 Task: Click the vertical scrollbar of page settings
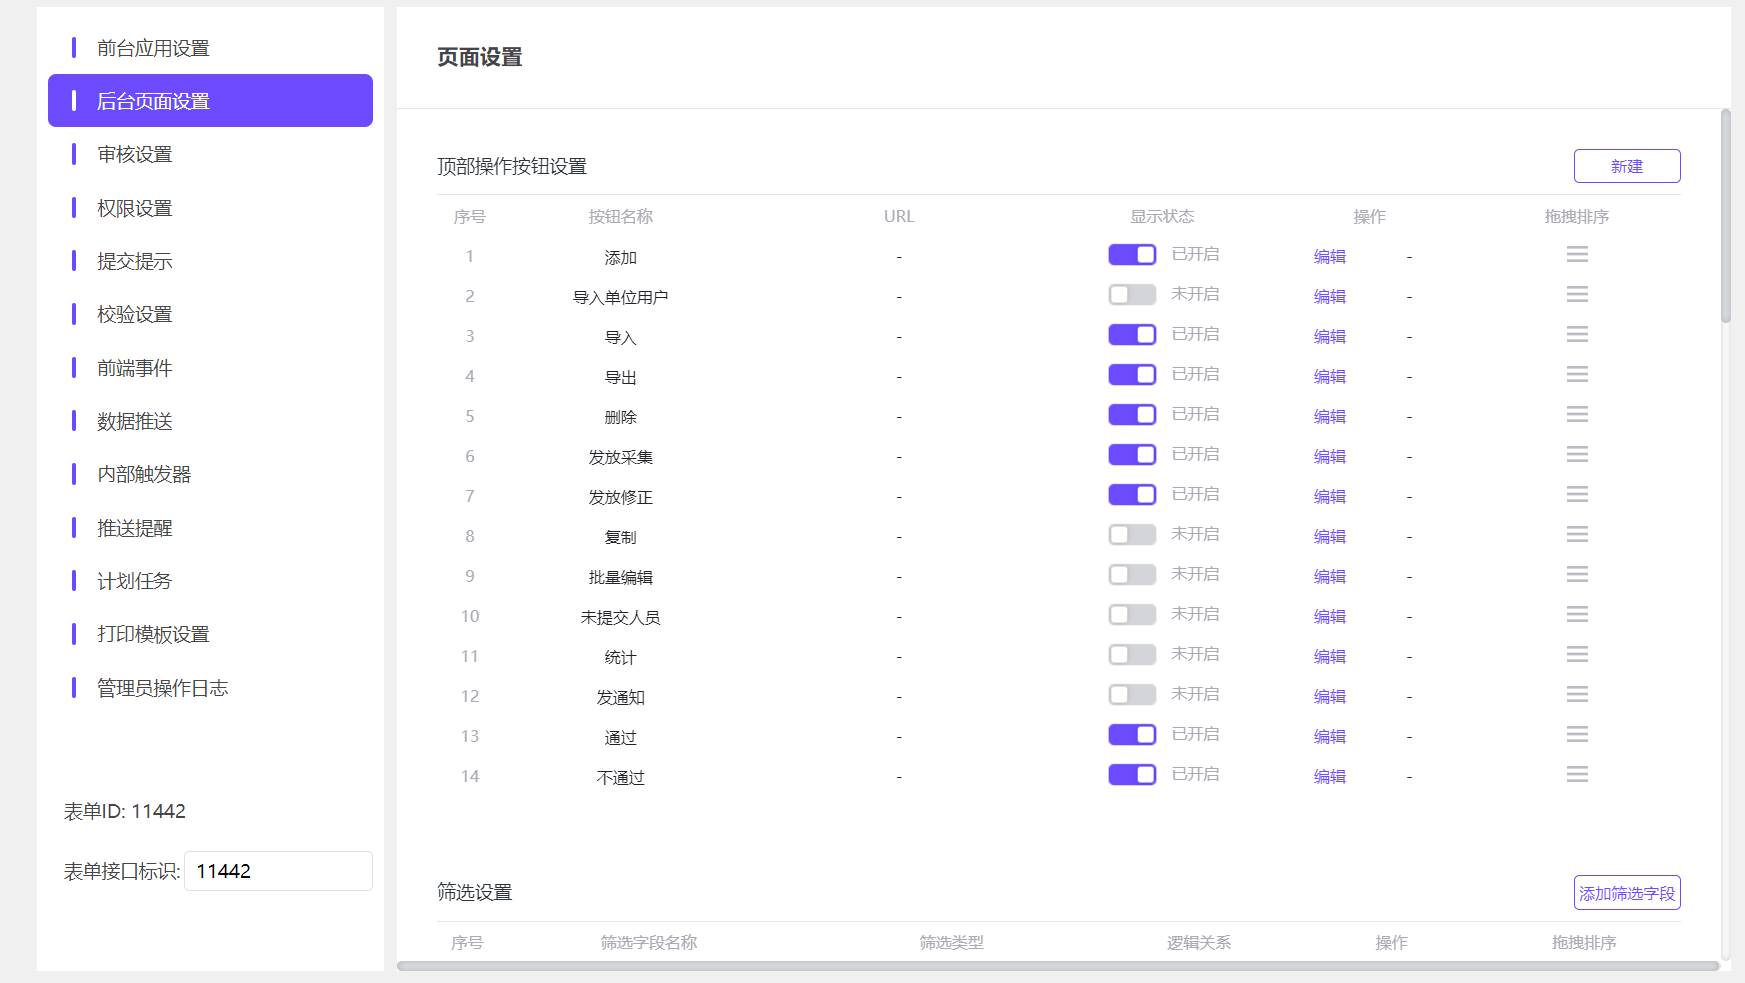pos(1725,216)
